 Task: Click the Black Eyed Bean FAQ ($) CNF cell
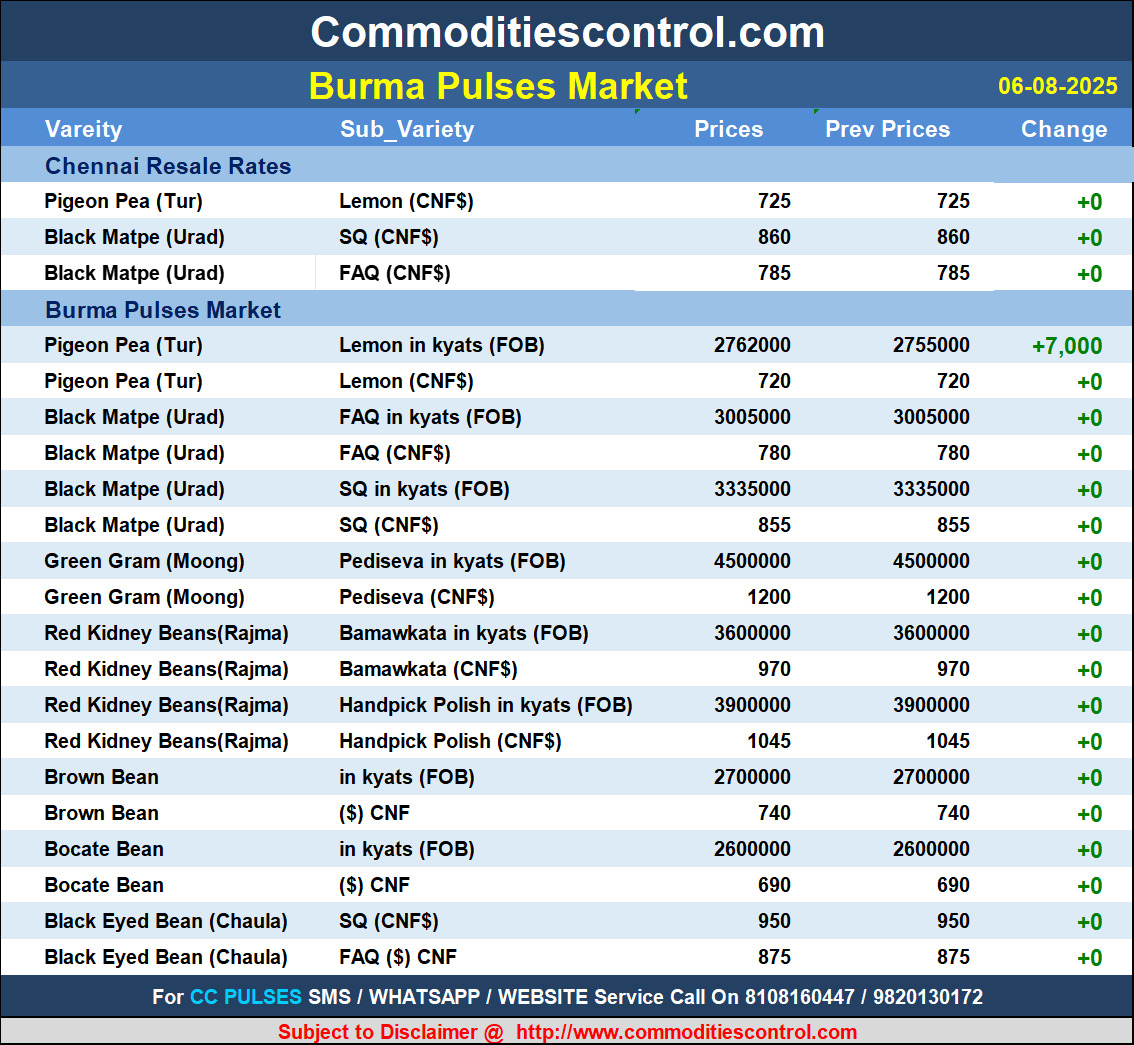point(398,957)
